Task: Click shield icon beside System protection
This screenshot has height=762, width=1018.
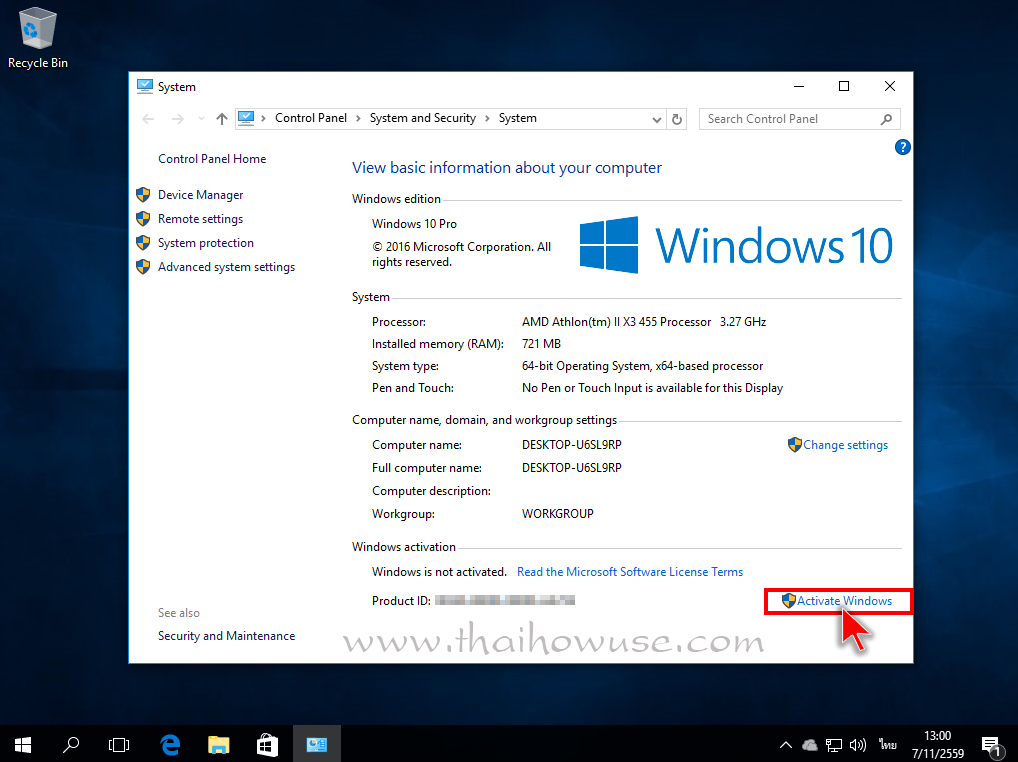Action: 143,243
